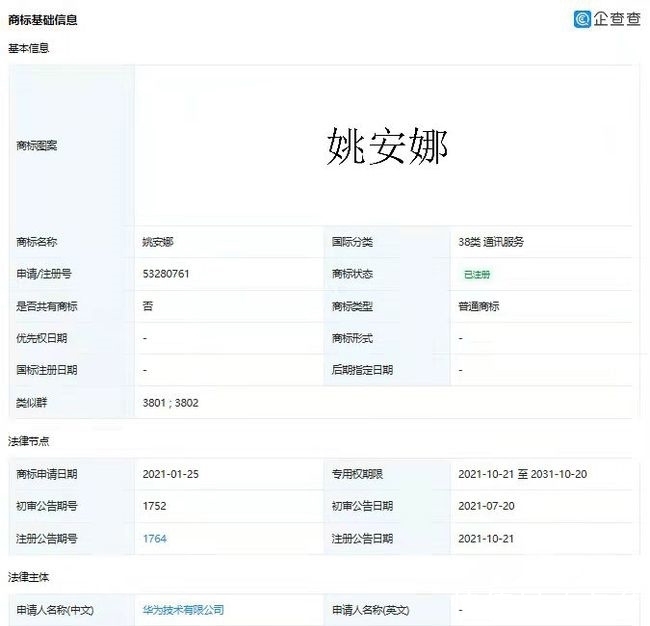
Task: Click the 基本信息 section heading
Action: coord(29,48)
